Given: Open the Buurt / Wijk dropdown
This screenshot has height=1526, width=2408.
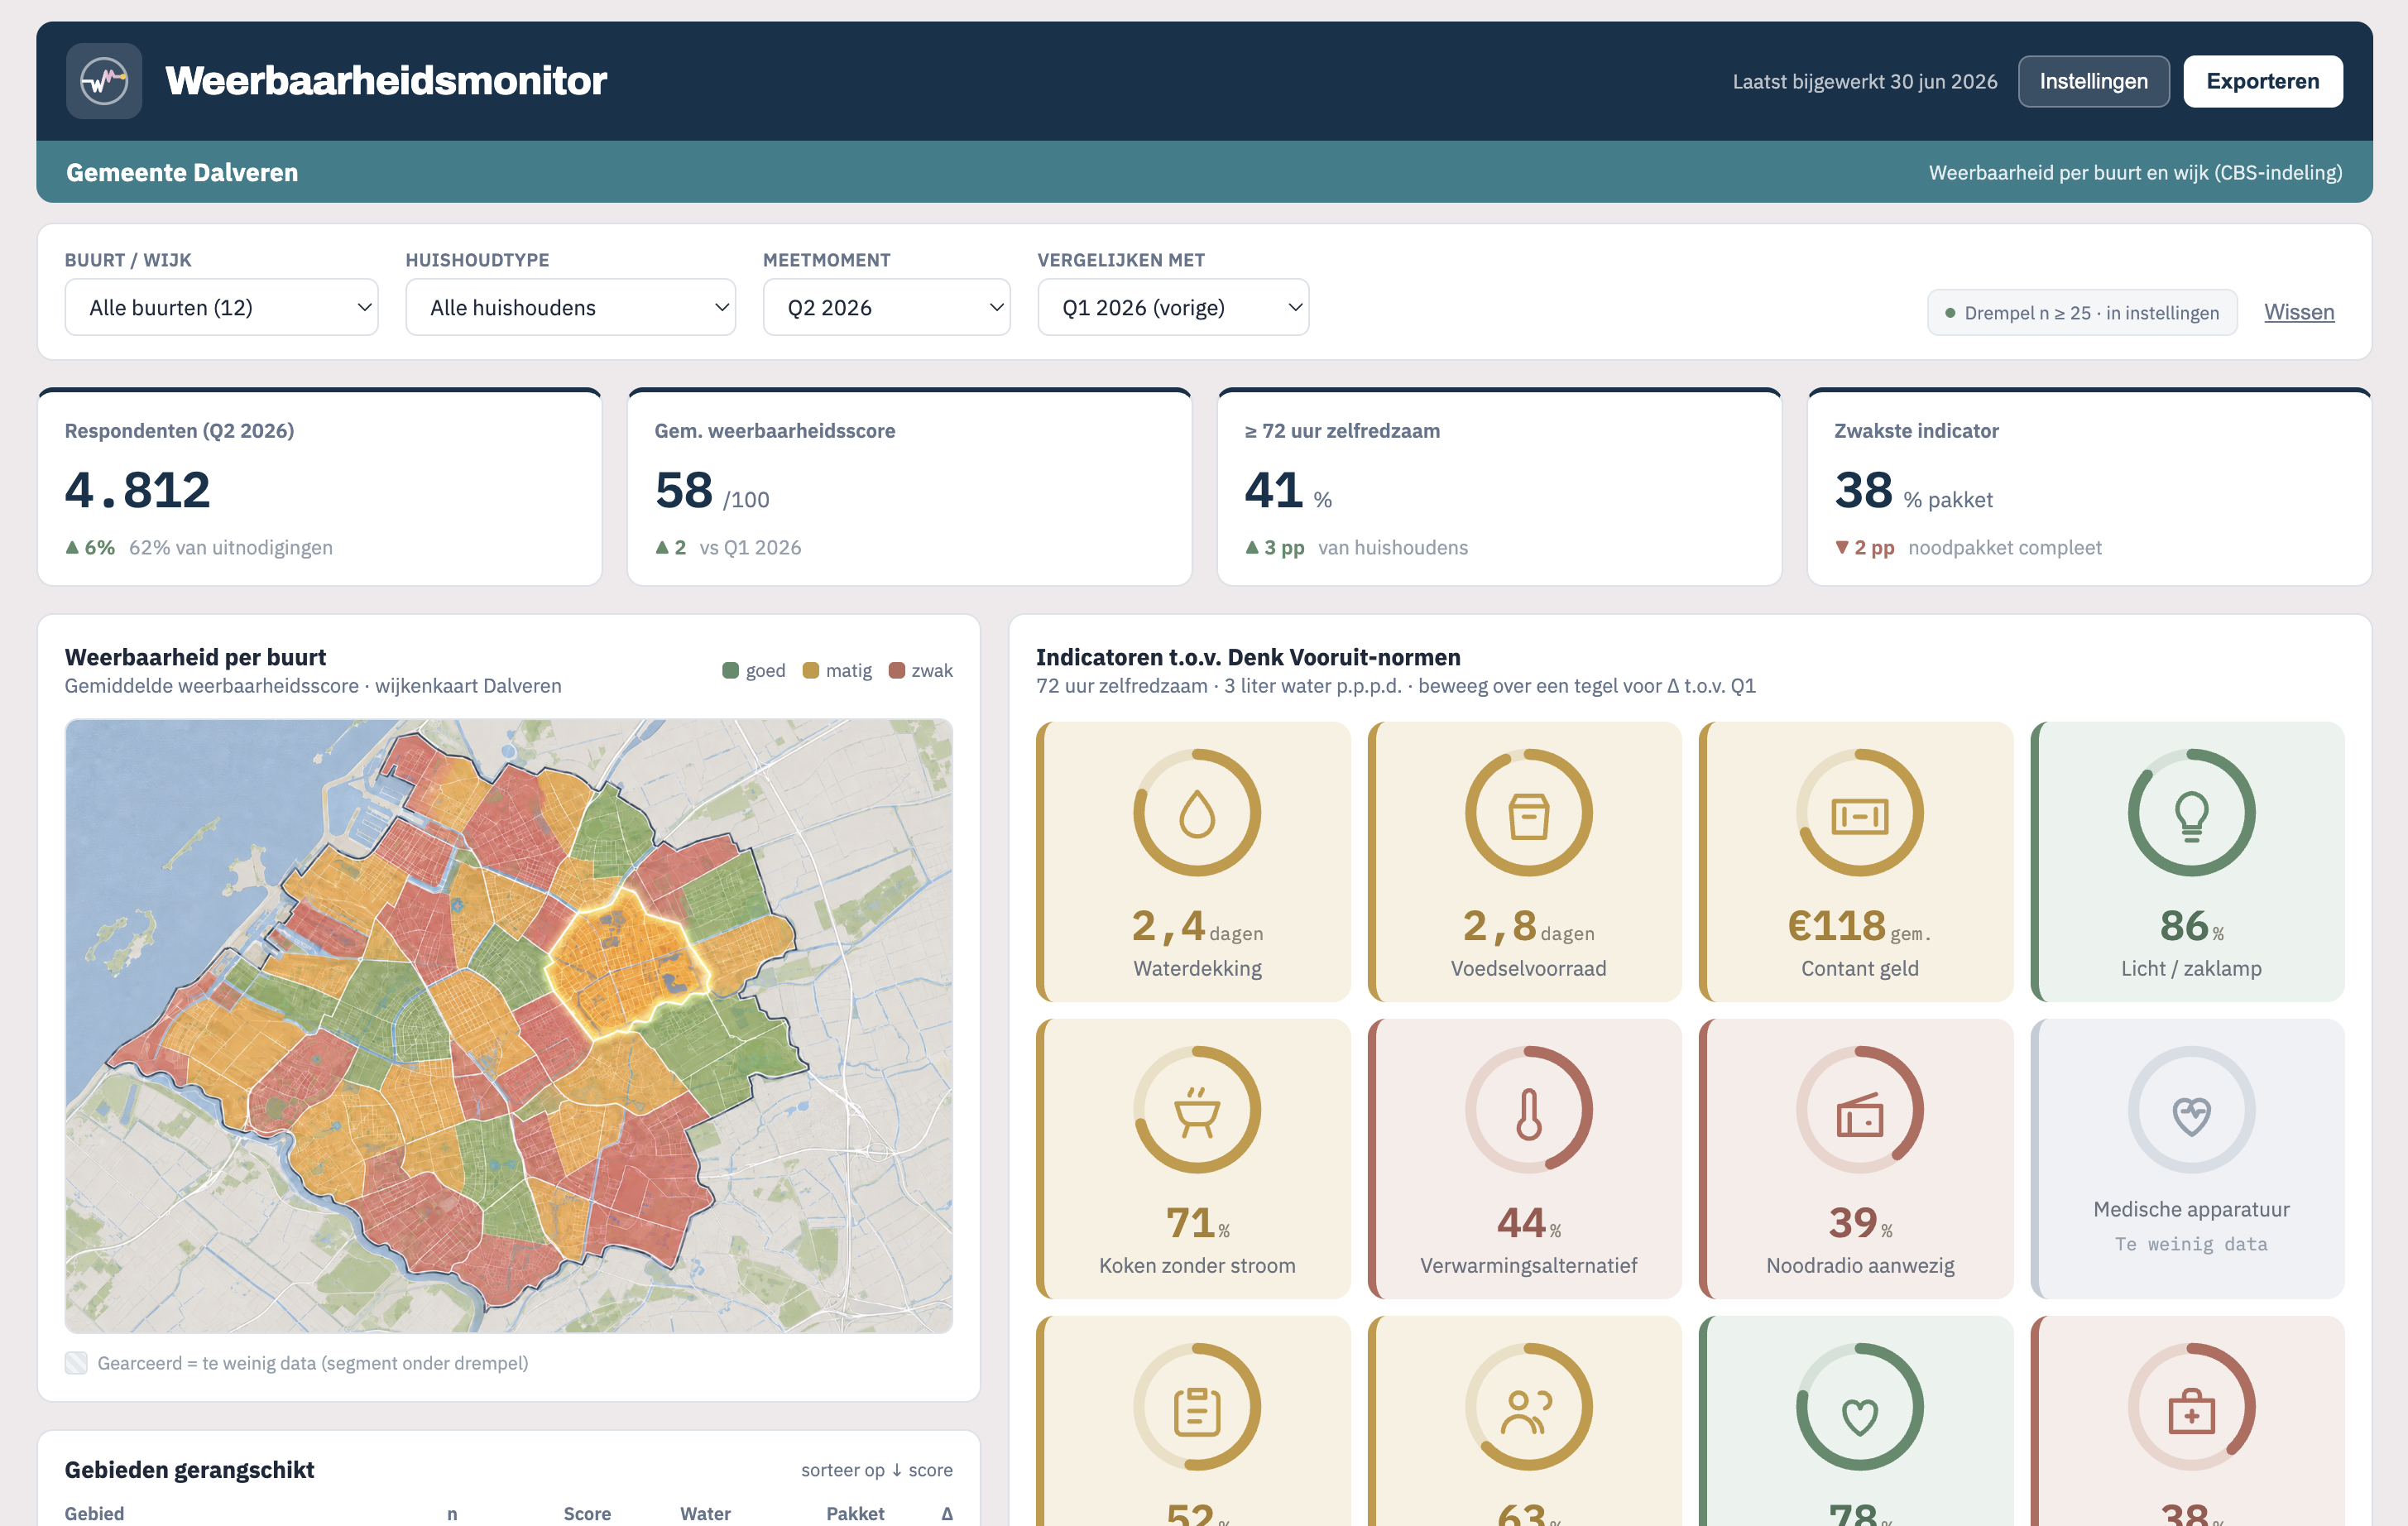Looking at the screenshot, I should pyautogui.click(x=221, y=307).
